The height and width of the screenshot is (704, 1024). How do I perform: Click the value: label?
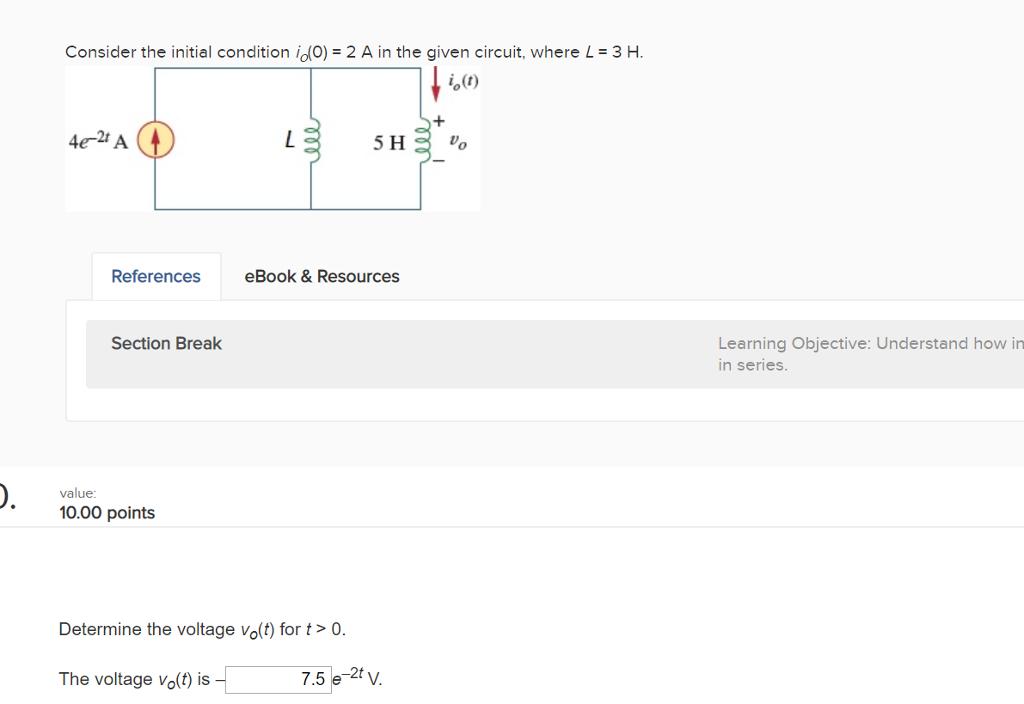(77, 492)
